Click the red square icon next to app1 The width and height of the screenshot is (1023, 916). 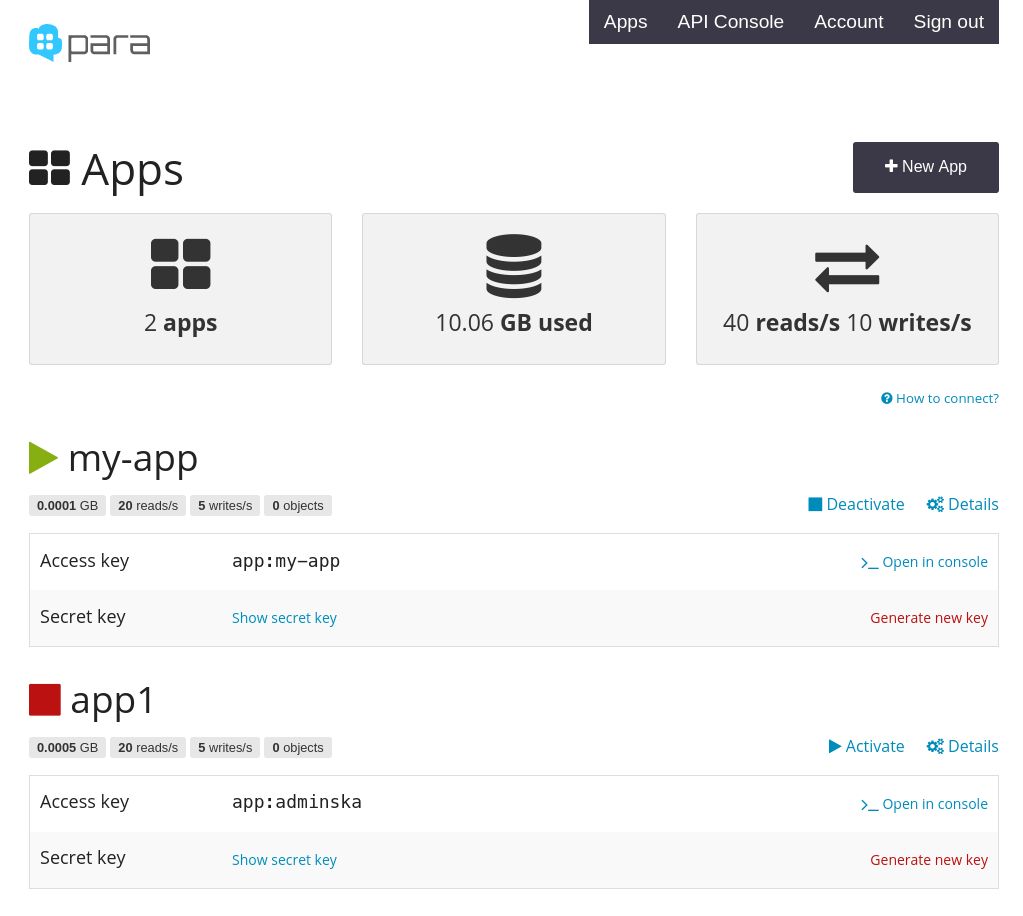(45, 699)
